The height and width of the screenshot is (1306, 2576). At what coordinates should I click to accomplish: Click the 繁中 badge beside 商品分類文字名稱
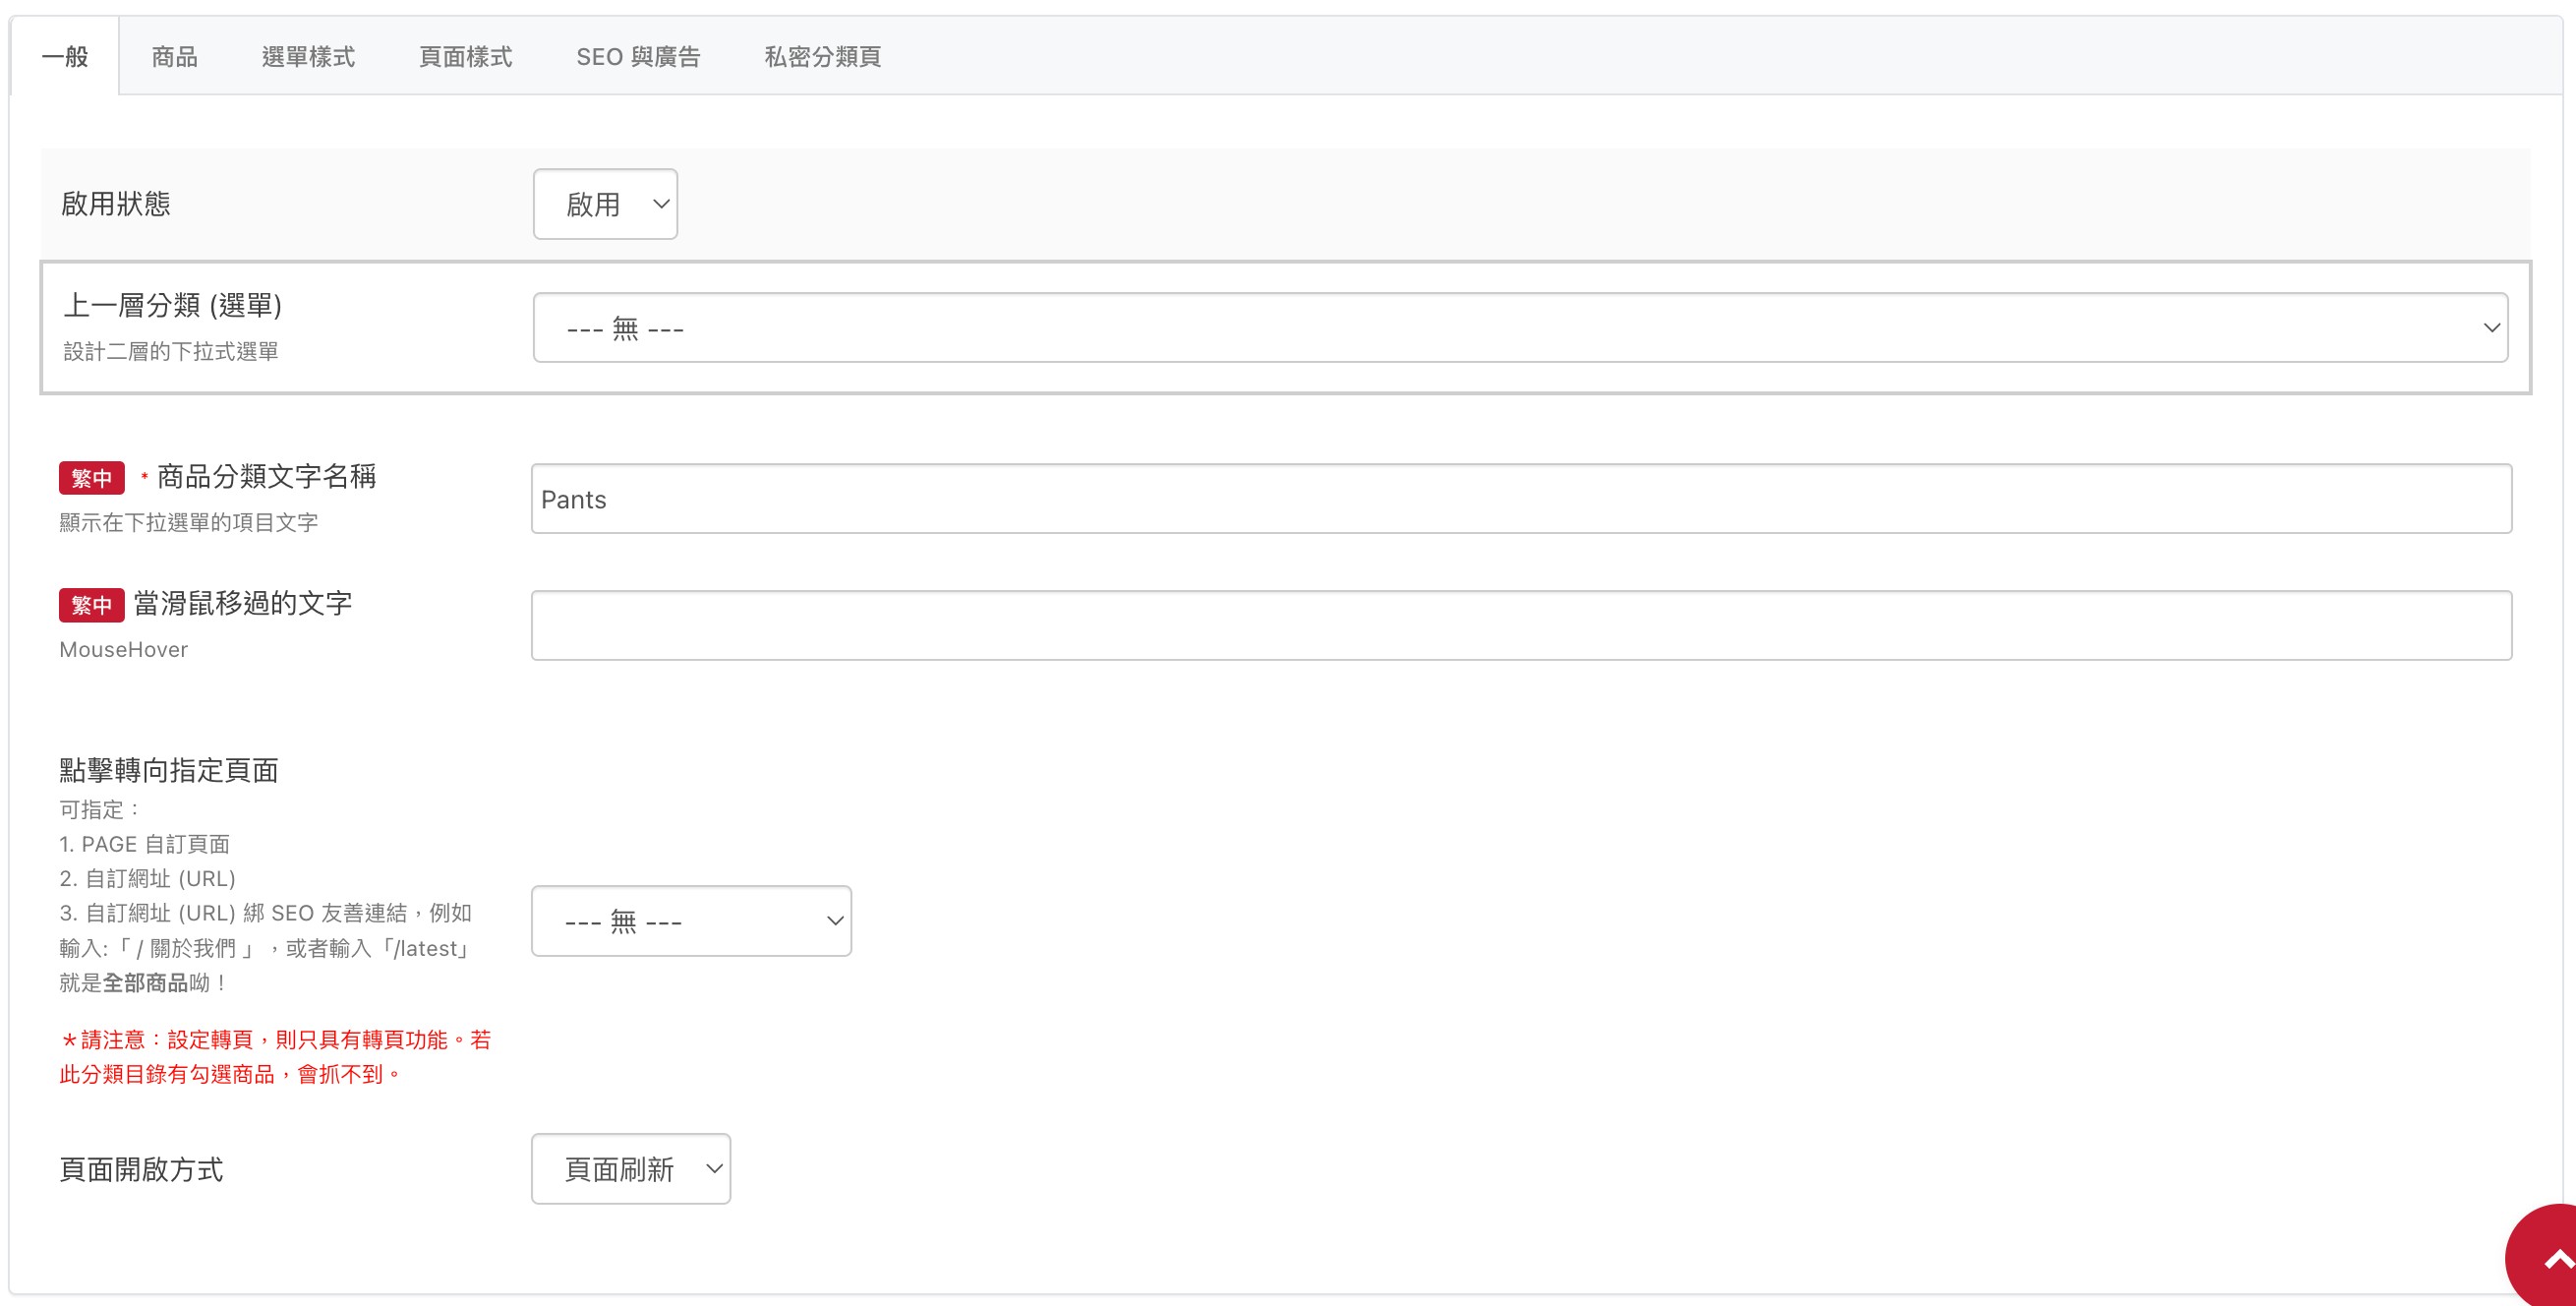(x=91, y=478)
